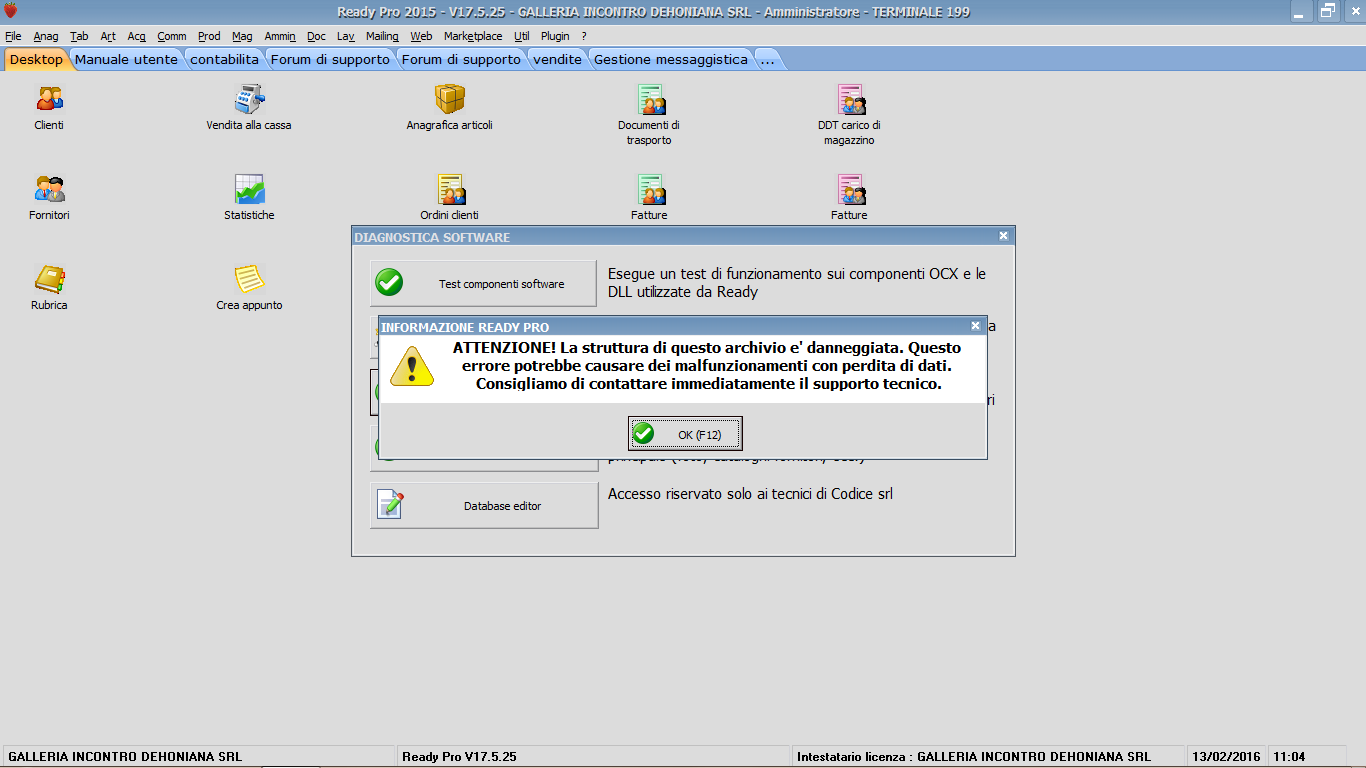
Task: Open the Ordini clienti icon
Action: point(450,189)
